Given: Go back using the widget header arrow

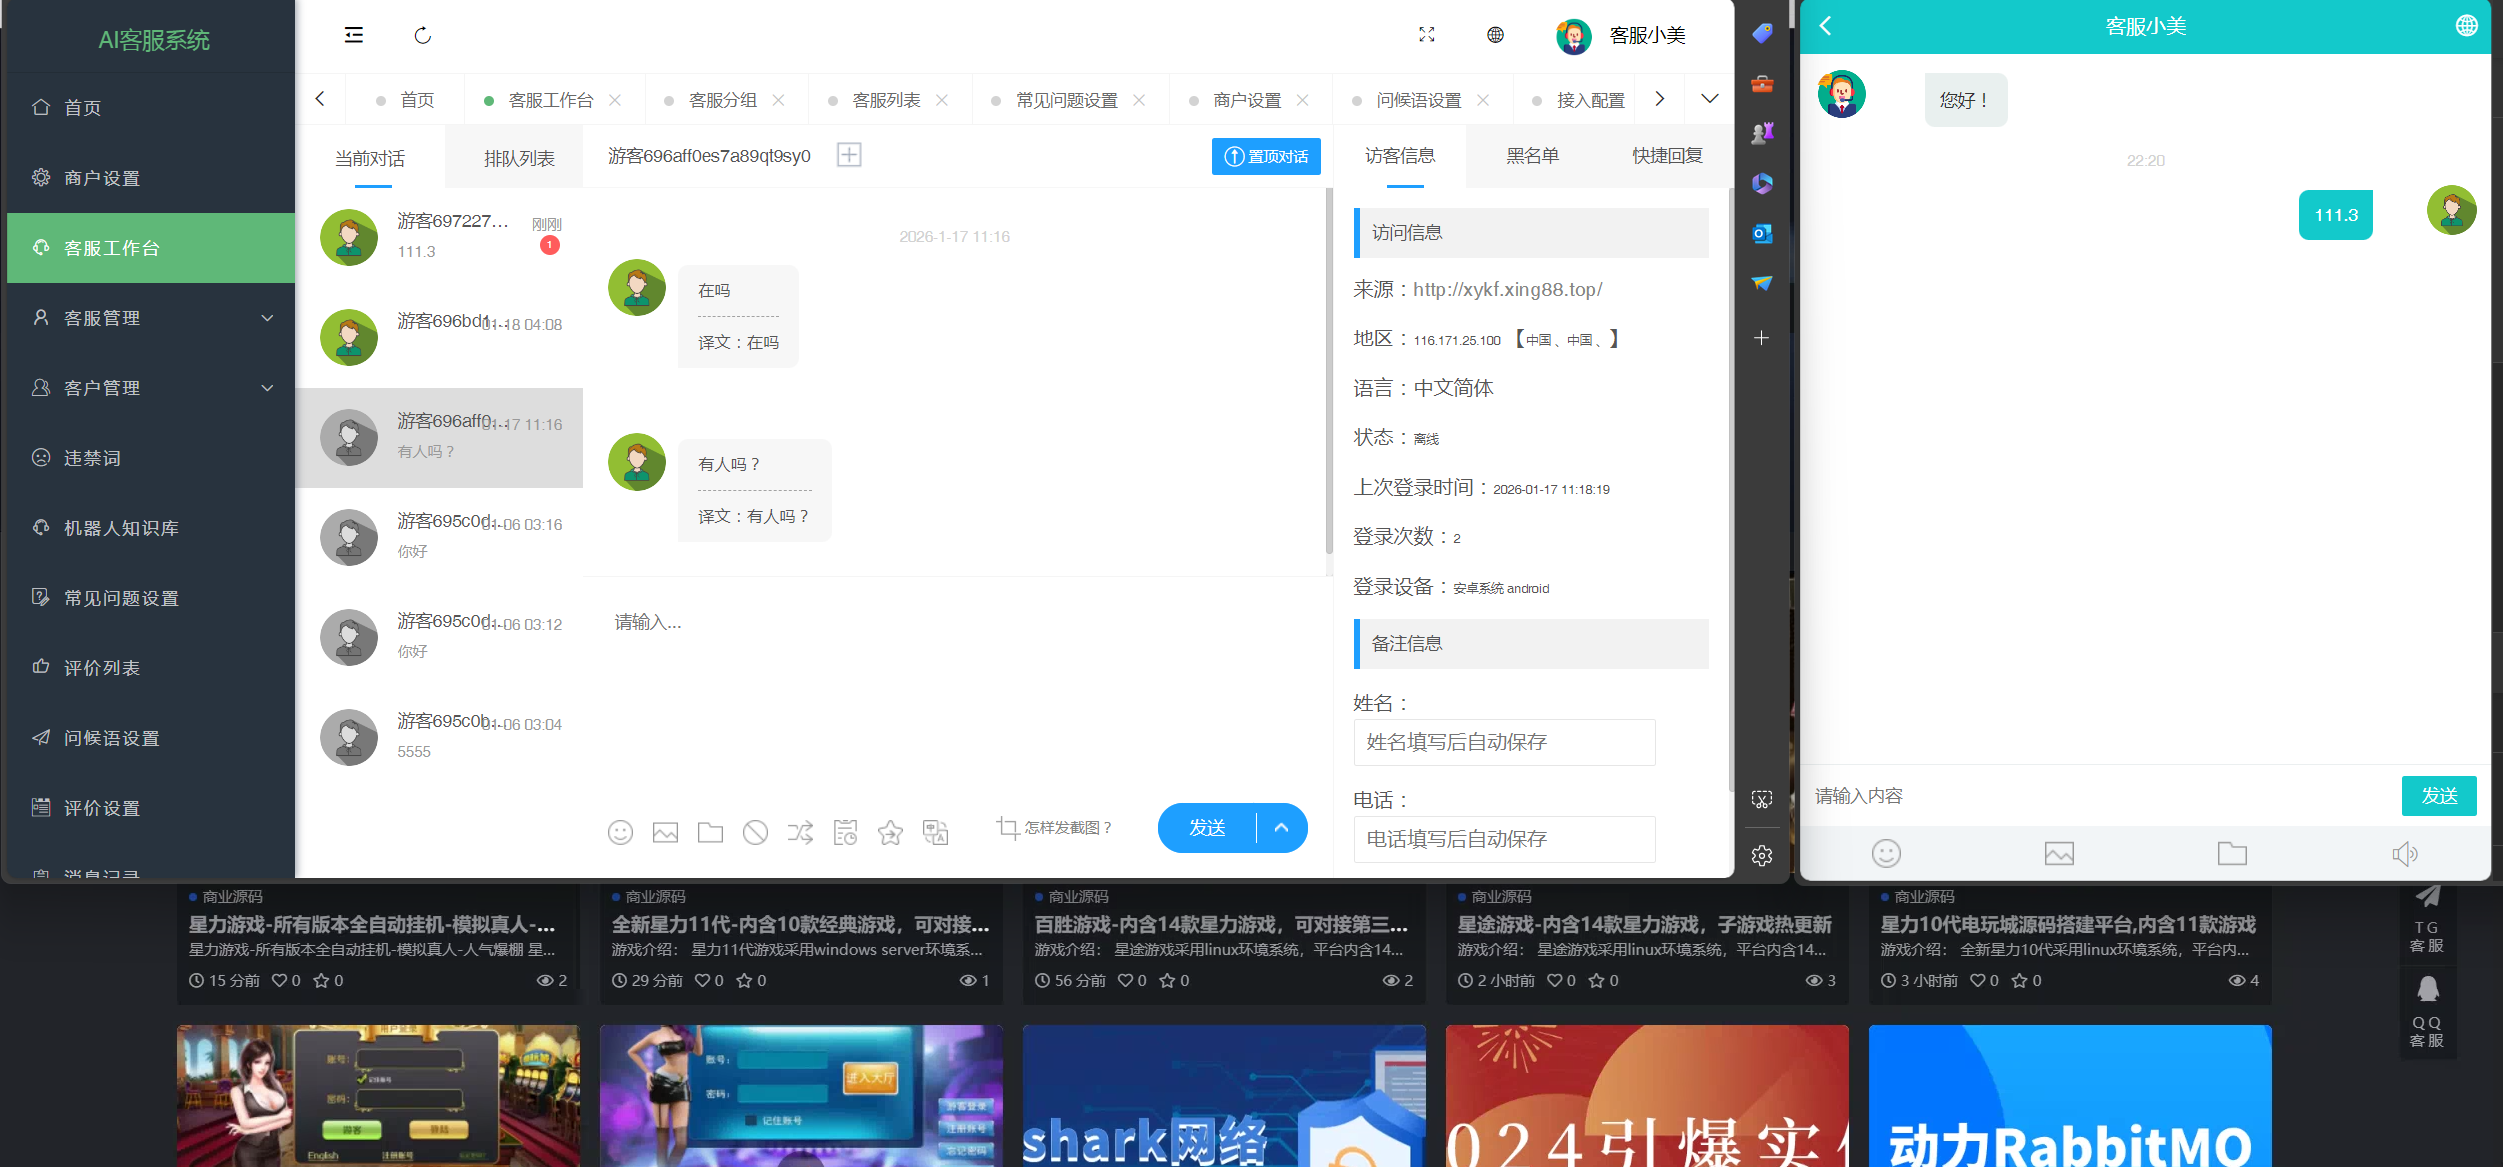Looking at the screenshot, I should (1826, 26).
